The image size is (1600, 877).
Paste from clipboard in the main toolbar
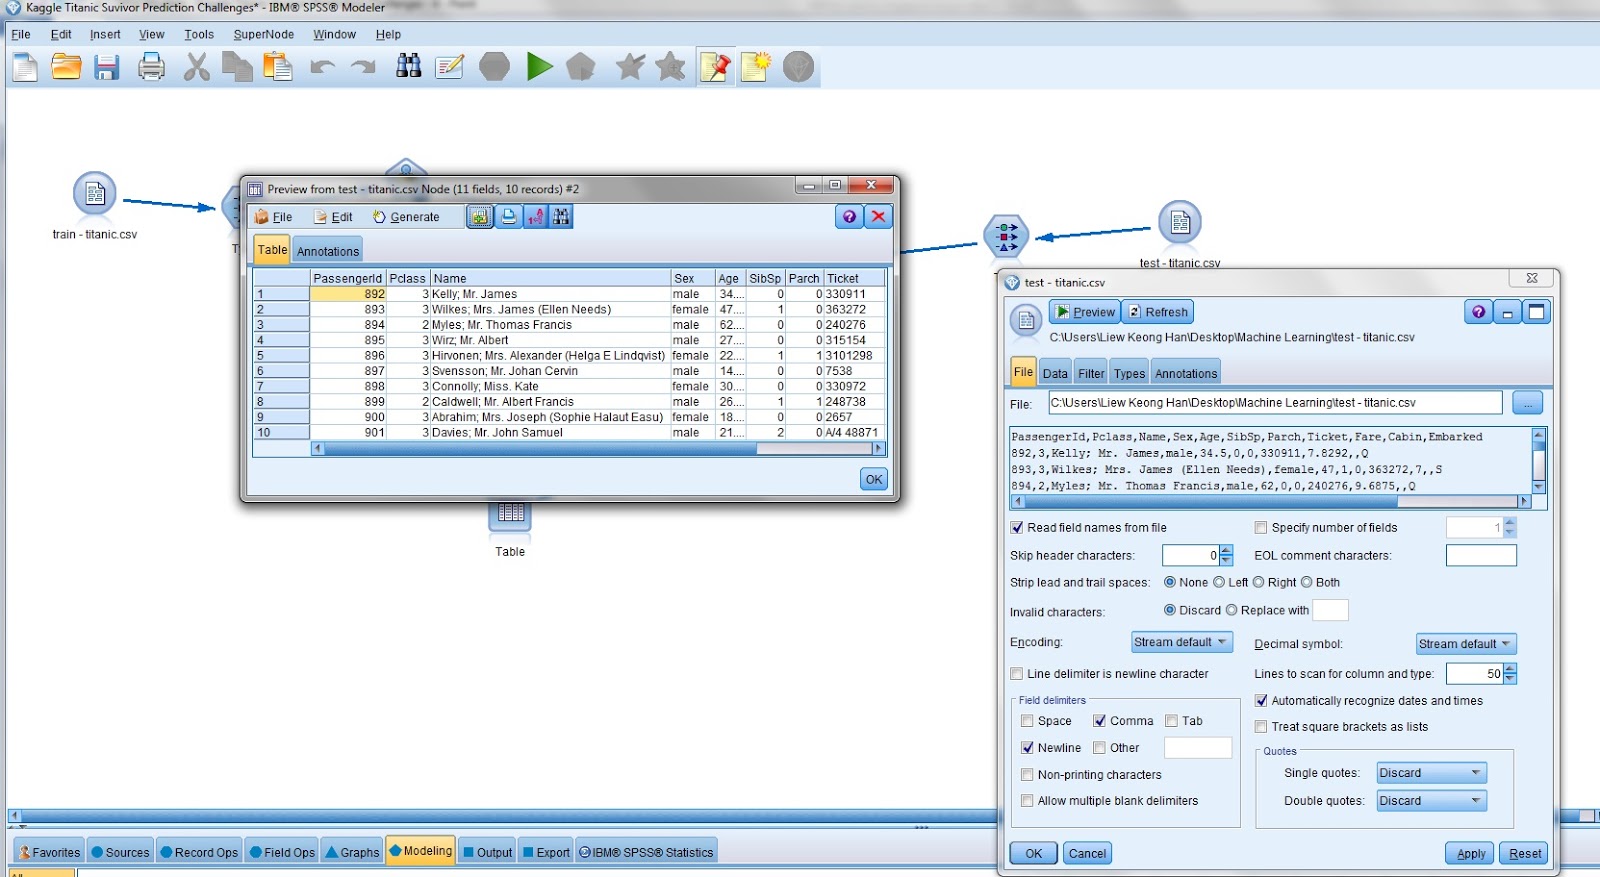277,67
